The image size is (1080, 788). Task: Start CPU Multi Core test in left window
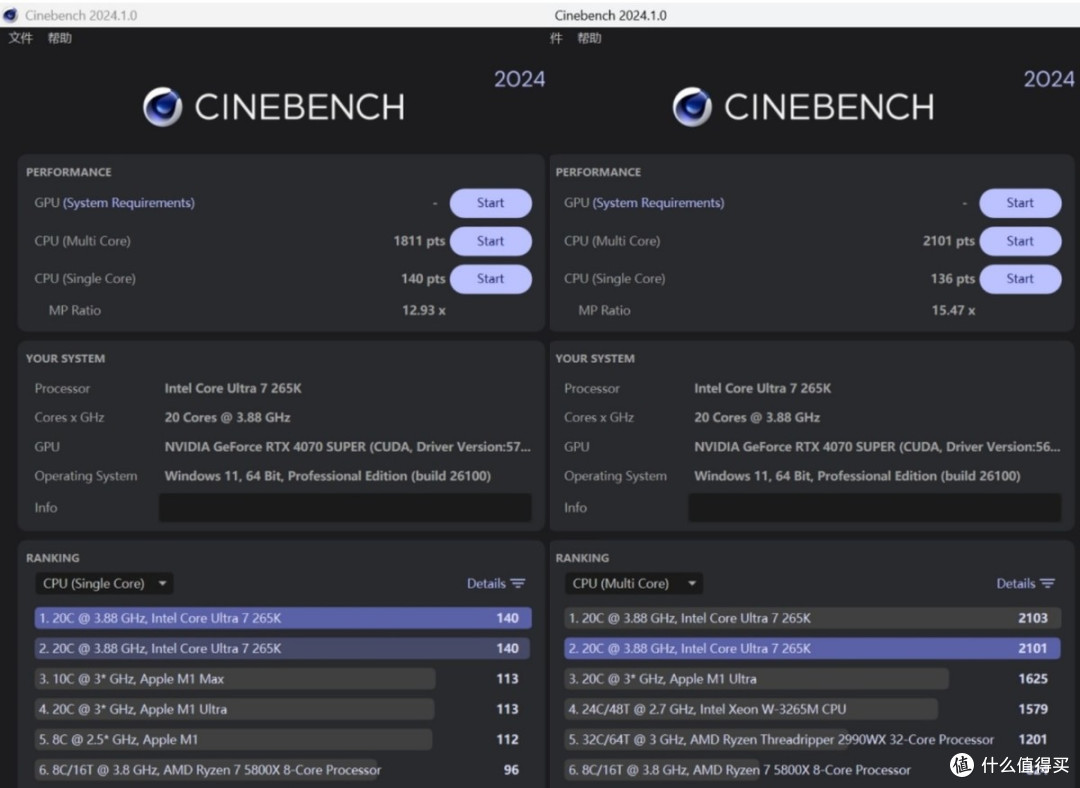490,241
